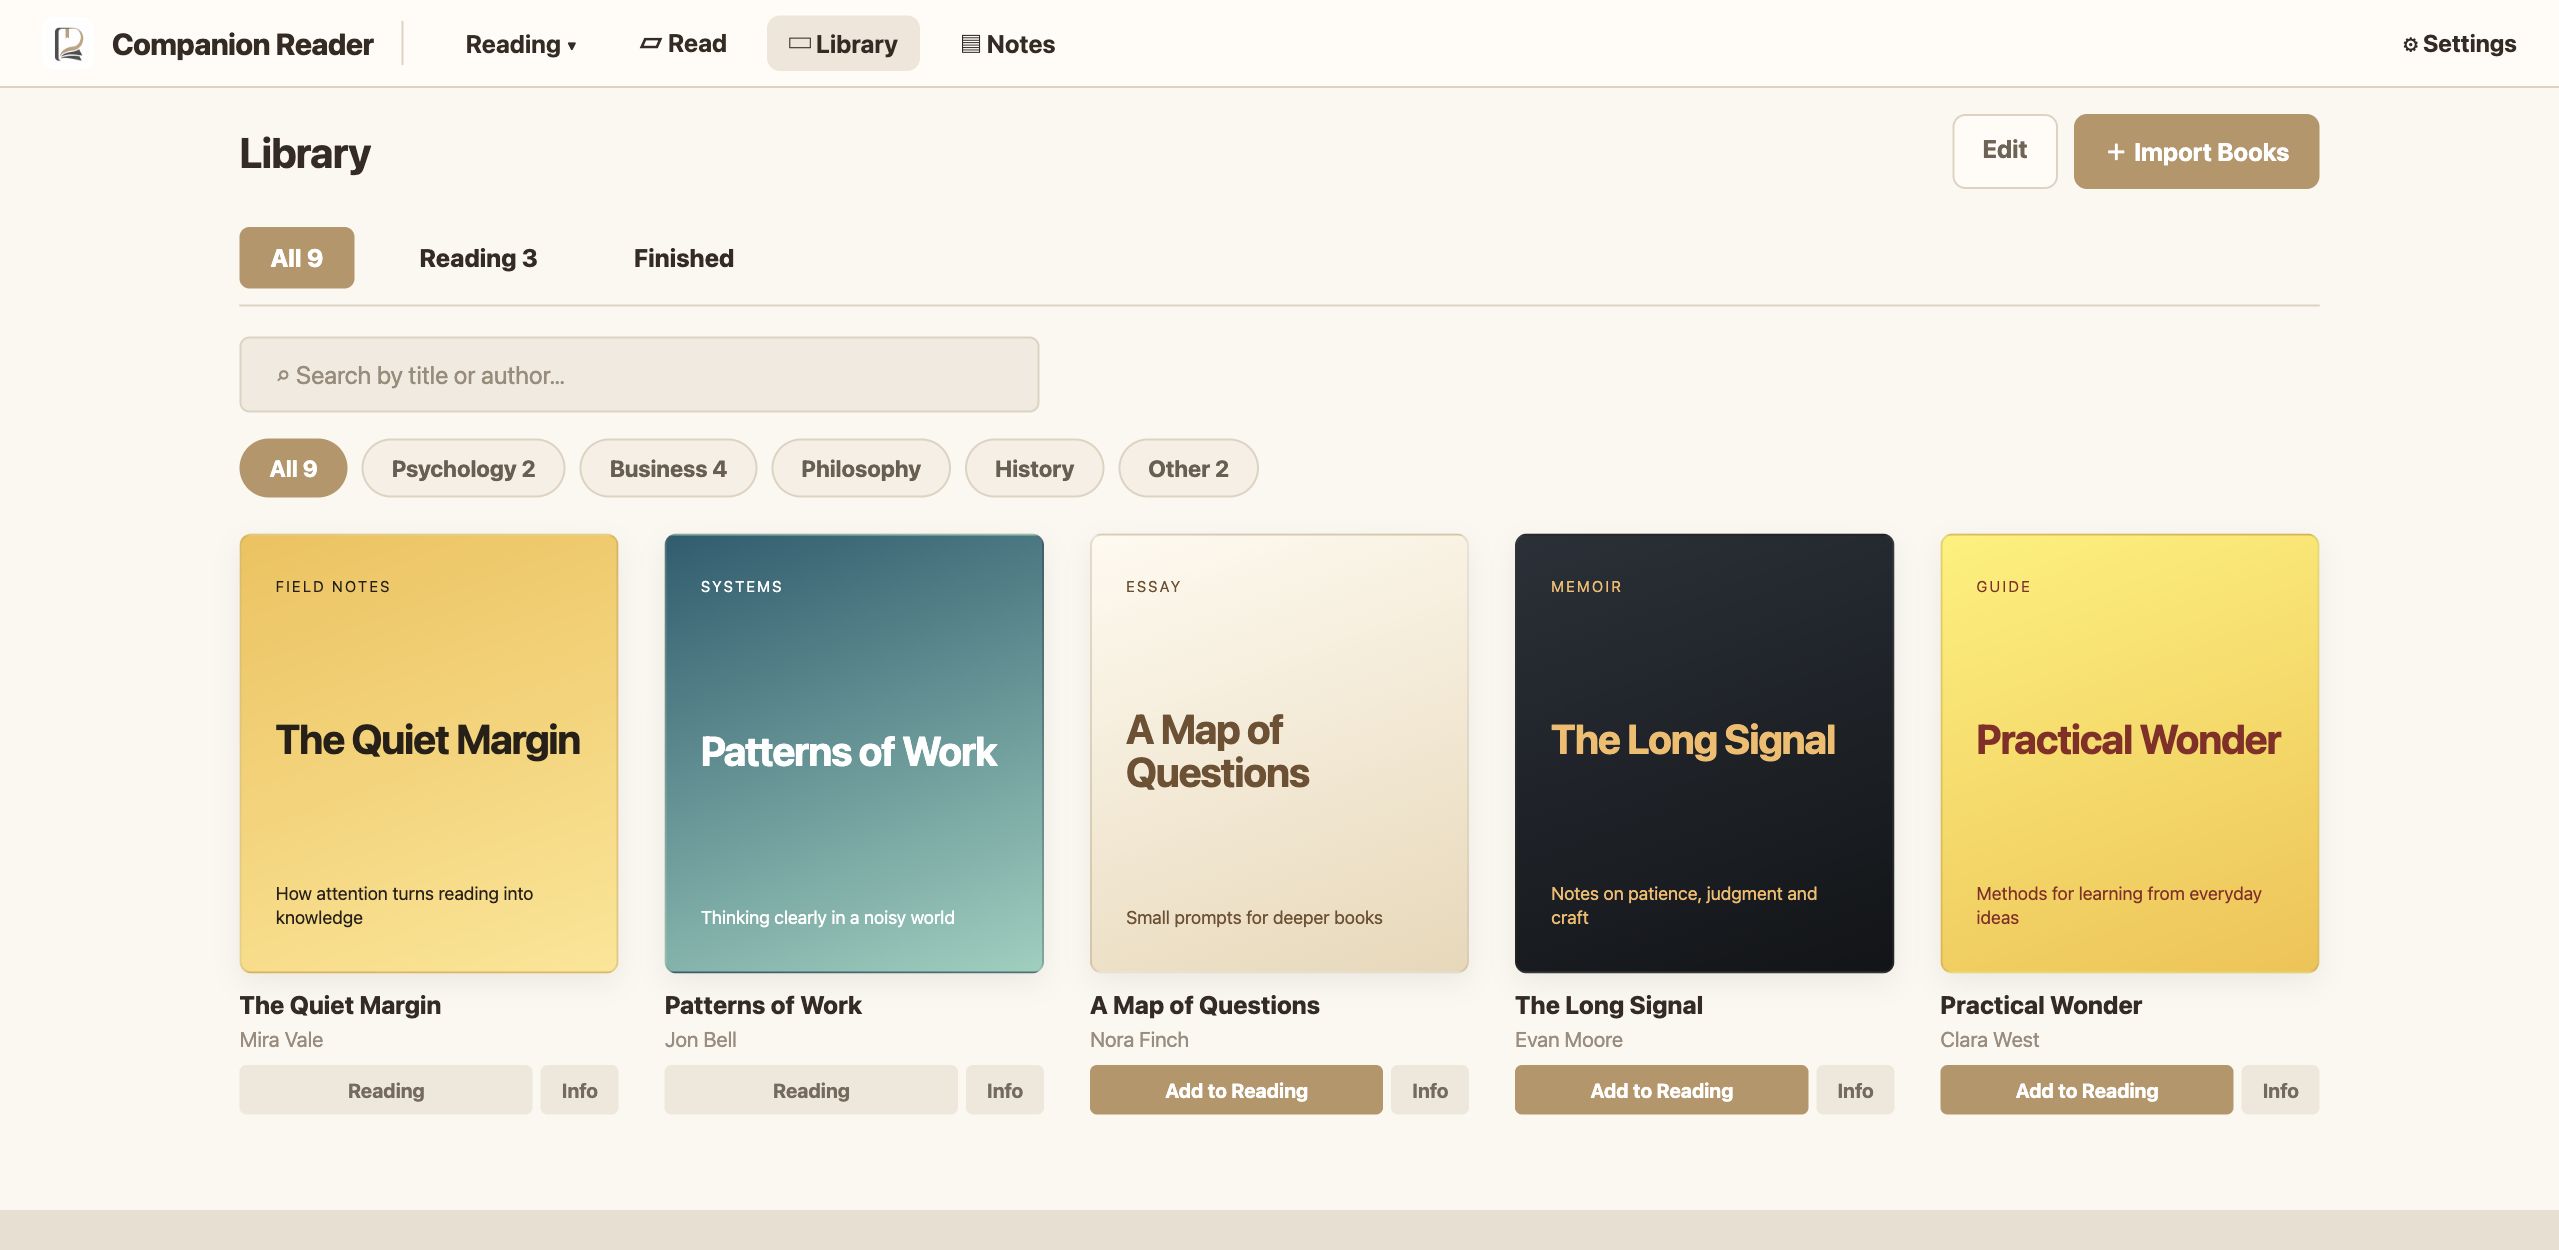The height and width of the screenshot is (1250, 2559).
Task: Click author name Jon Bell
Action: (x=700, y=1039)
